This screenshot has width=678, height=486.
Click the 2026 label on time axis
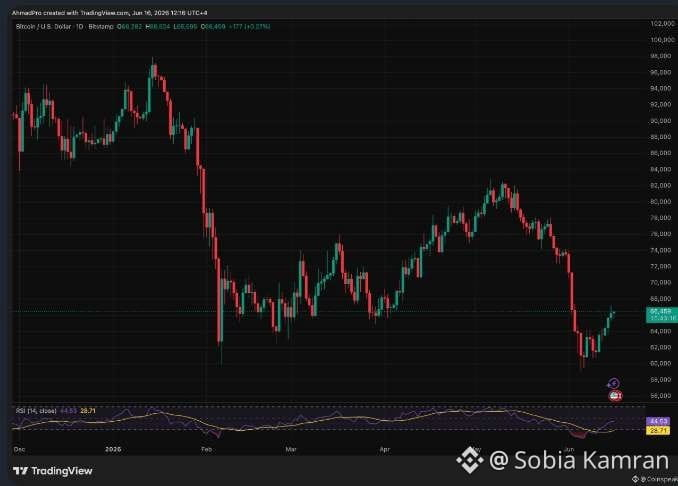click(x=113, y=449)
